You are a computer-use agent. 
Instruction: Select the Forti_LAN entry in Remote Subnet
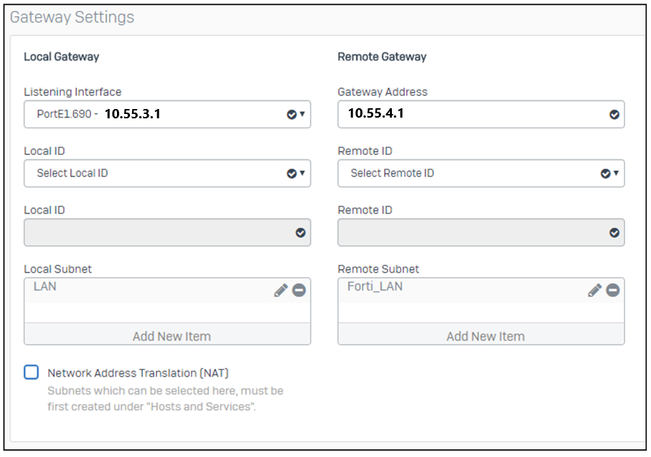click(373, 287)
